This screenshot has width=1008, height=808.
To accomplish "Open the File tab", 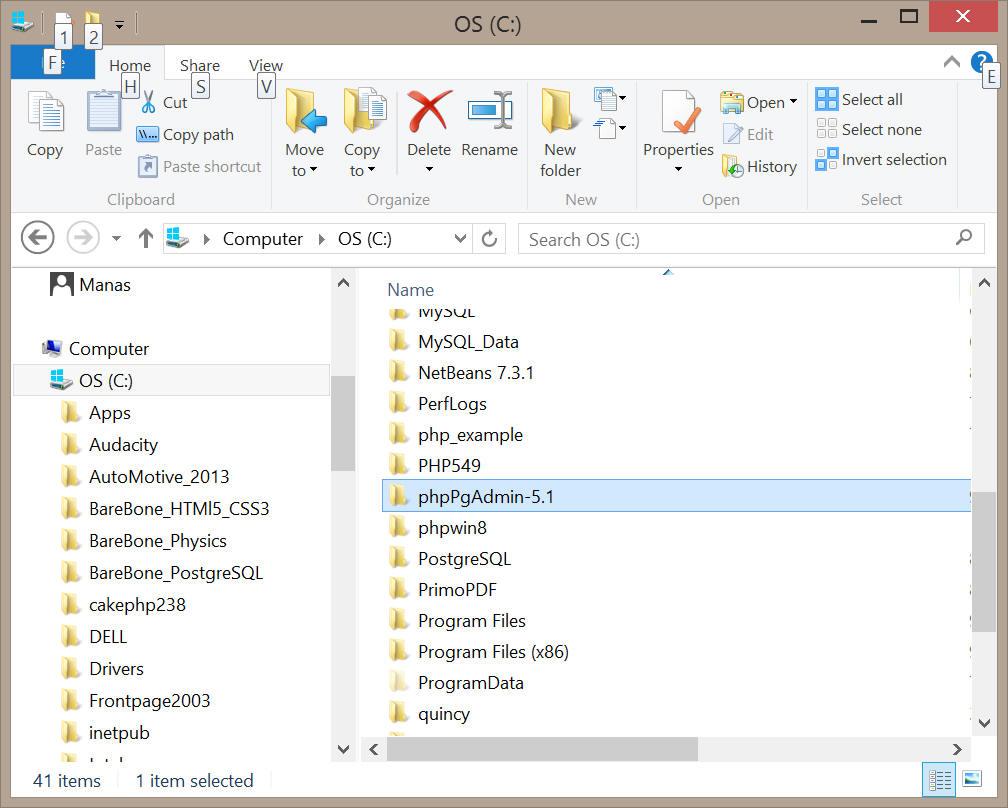I will click(x=53, y=63).
